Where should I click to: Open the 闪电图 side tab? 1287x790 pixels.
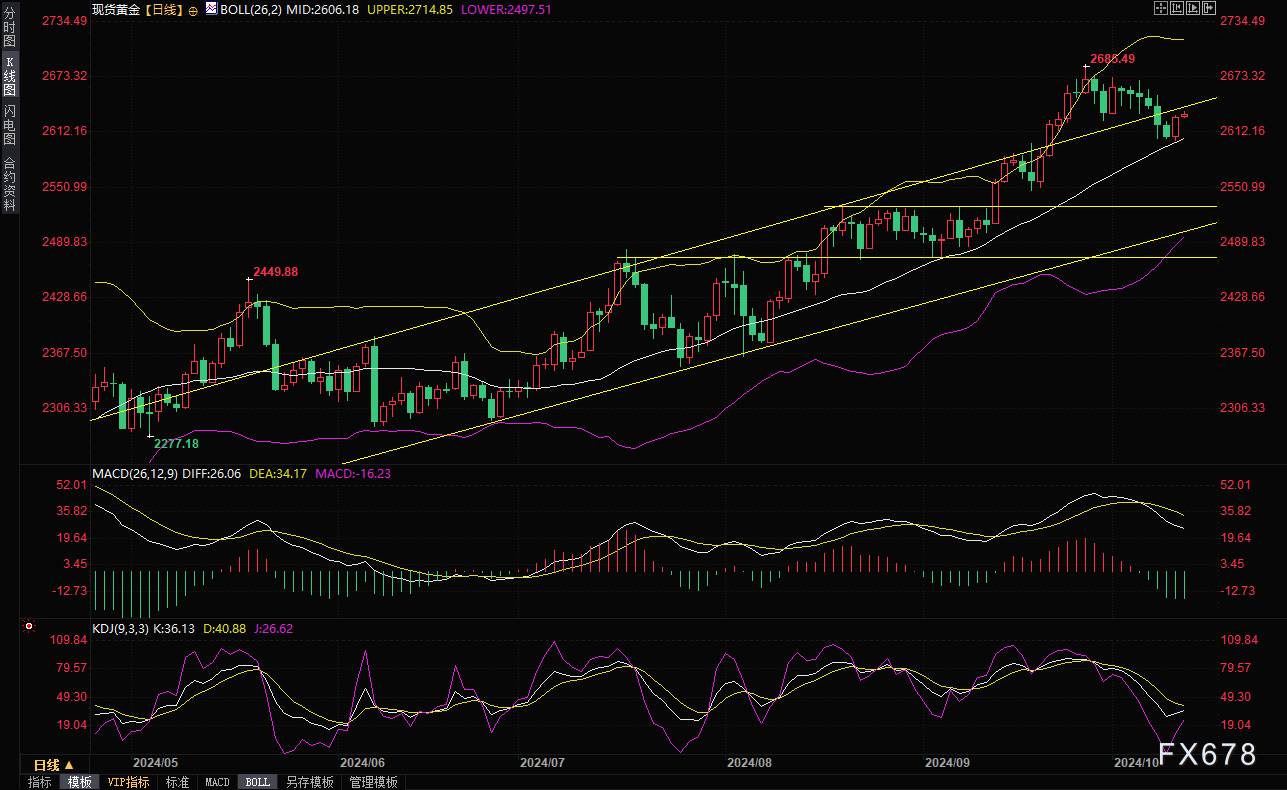pos(10,124)
